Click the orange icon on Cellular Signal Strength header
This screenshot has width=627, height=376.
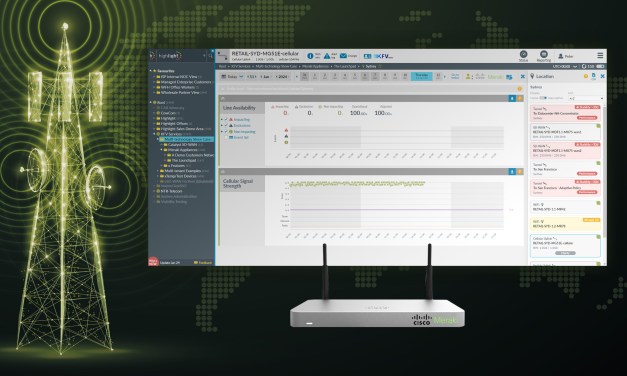tap(520, 172)
